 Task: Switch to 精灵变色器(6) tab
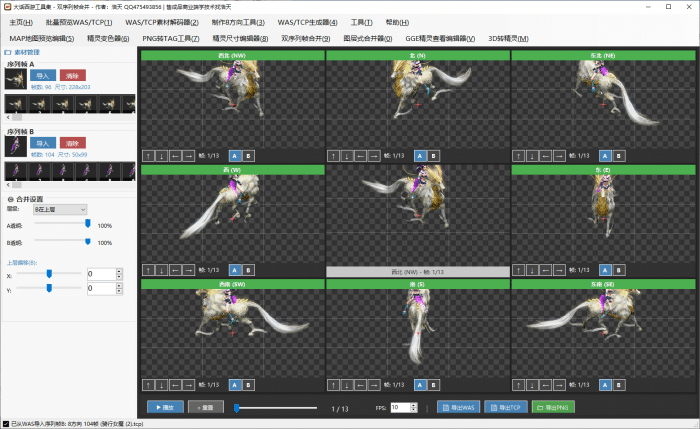[x=108, y=38]
